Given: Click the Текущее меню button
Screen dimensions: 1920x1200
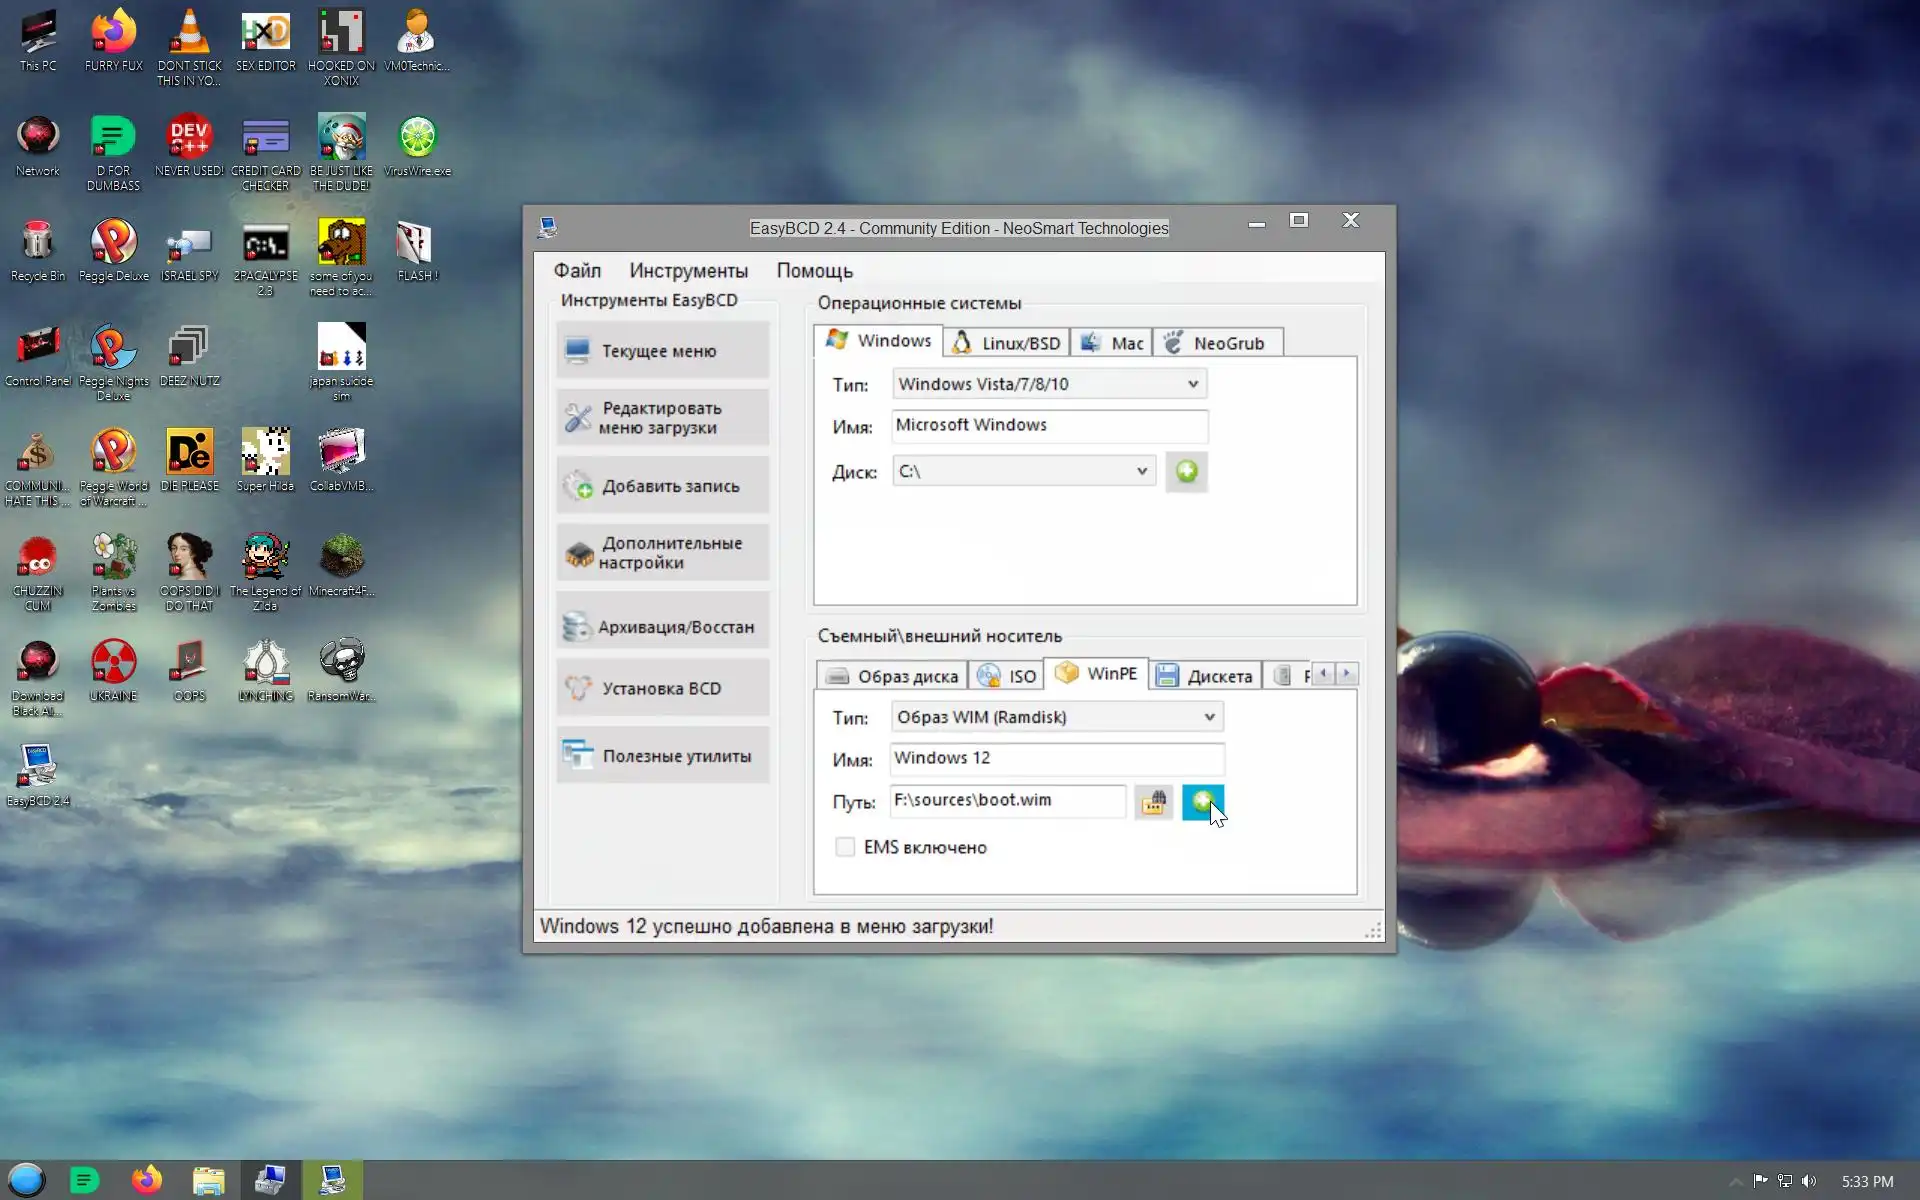Looking at the screenshot, I should tap(662, 351).
